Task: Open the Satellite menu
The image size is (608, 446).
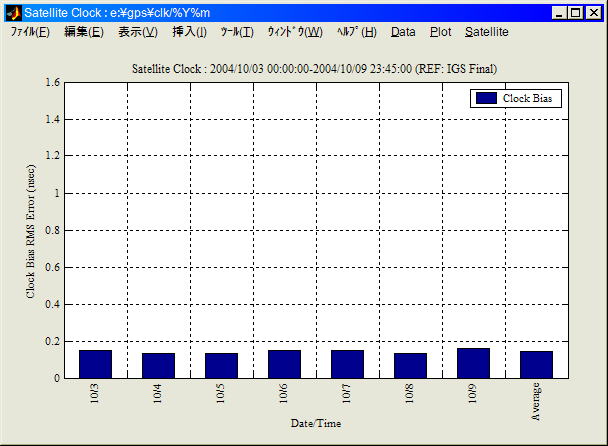Action: click(x=486, y=32)
